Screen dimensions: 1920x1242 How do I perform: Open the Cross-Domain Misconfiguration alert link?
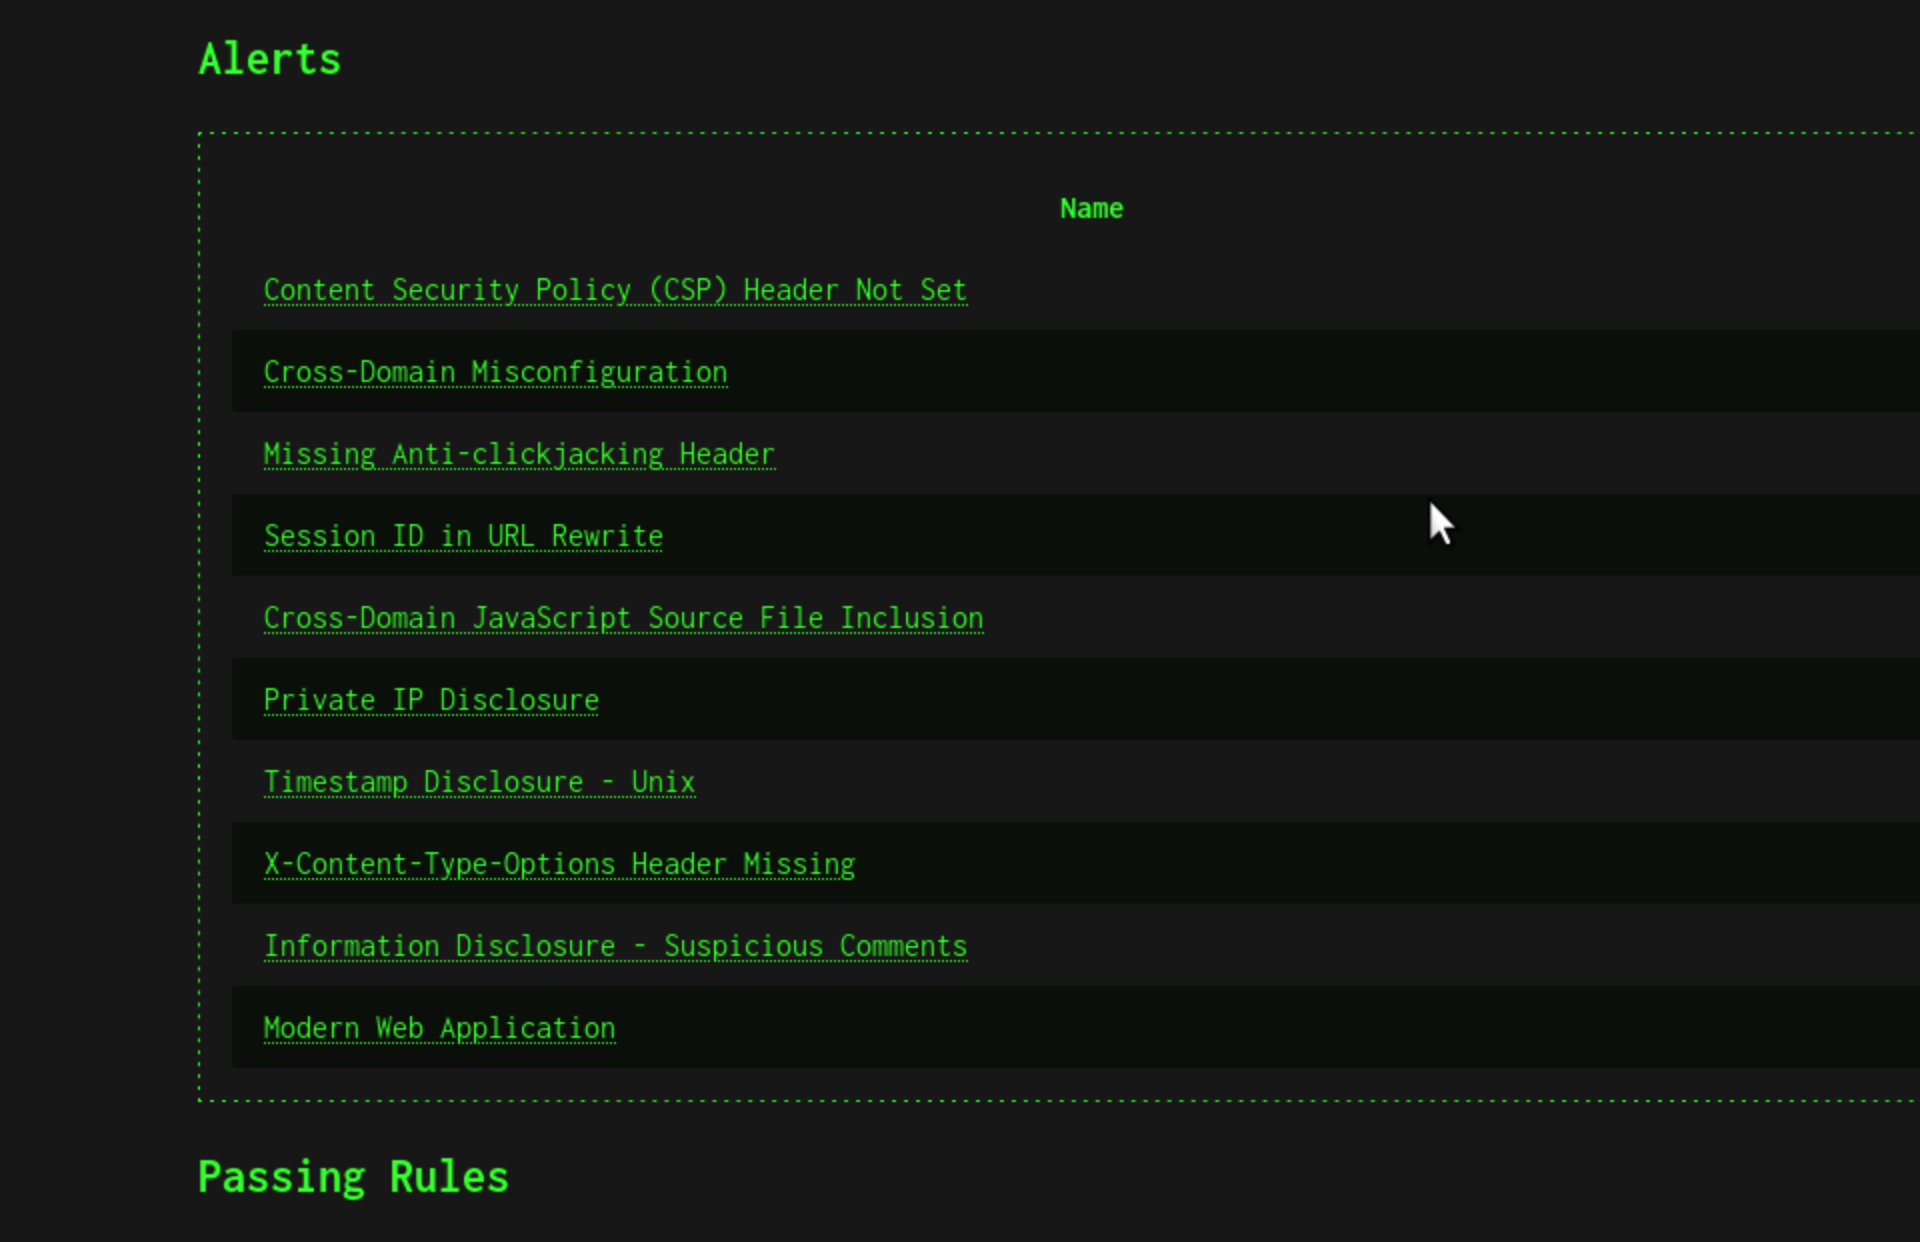(495, 372)
